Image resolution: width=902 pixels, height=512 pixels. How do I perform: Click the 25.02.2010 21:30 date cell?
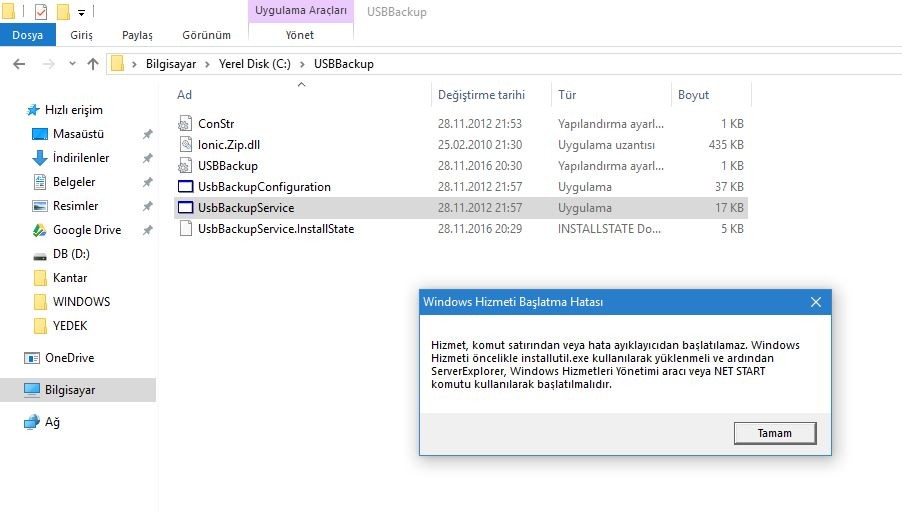480,144
